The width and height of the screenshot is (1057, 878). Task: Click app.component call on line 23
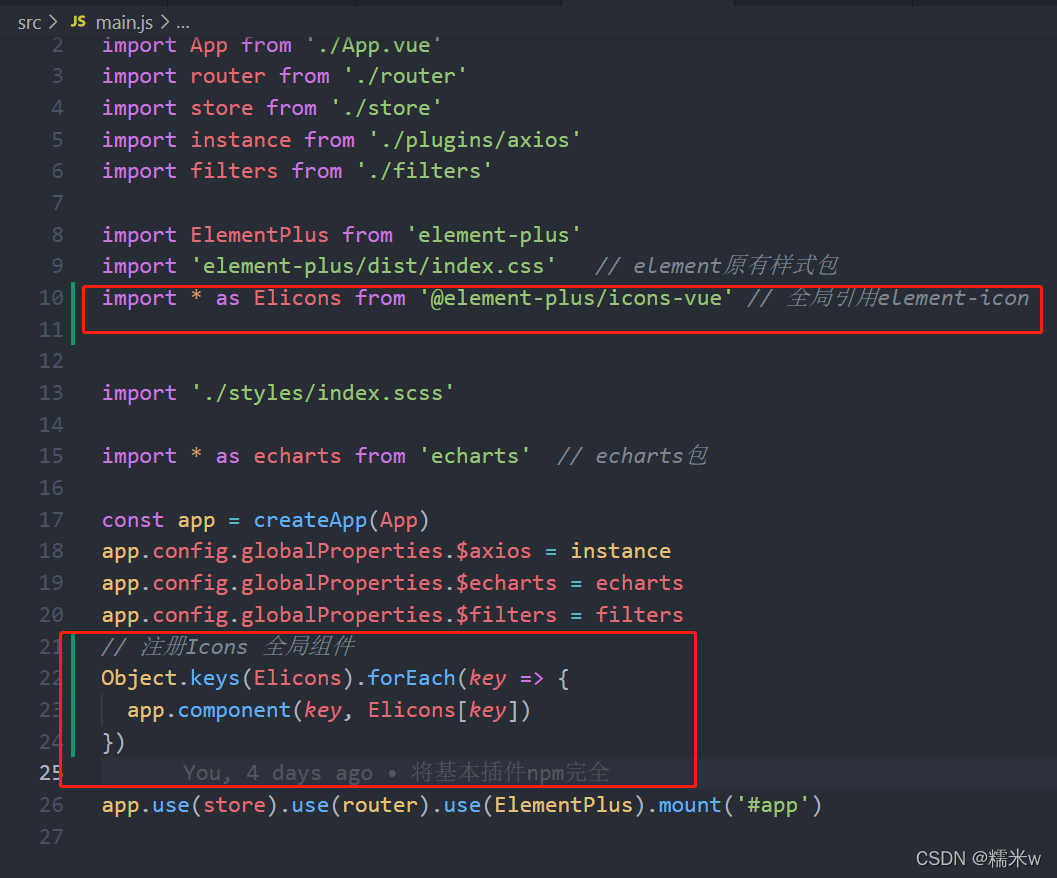pyautogui.click(x=209, y=710)
